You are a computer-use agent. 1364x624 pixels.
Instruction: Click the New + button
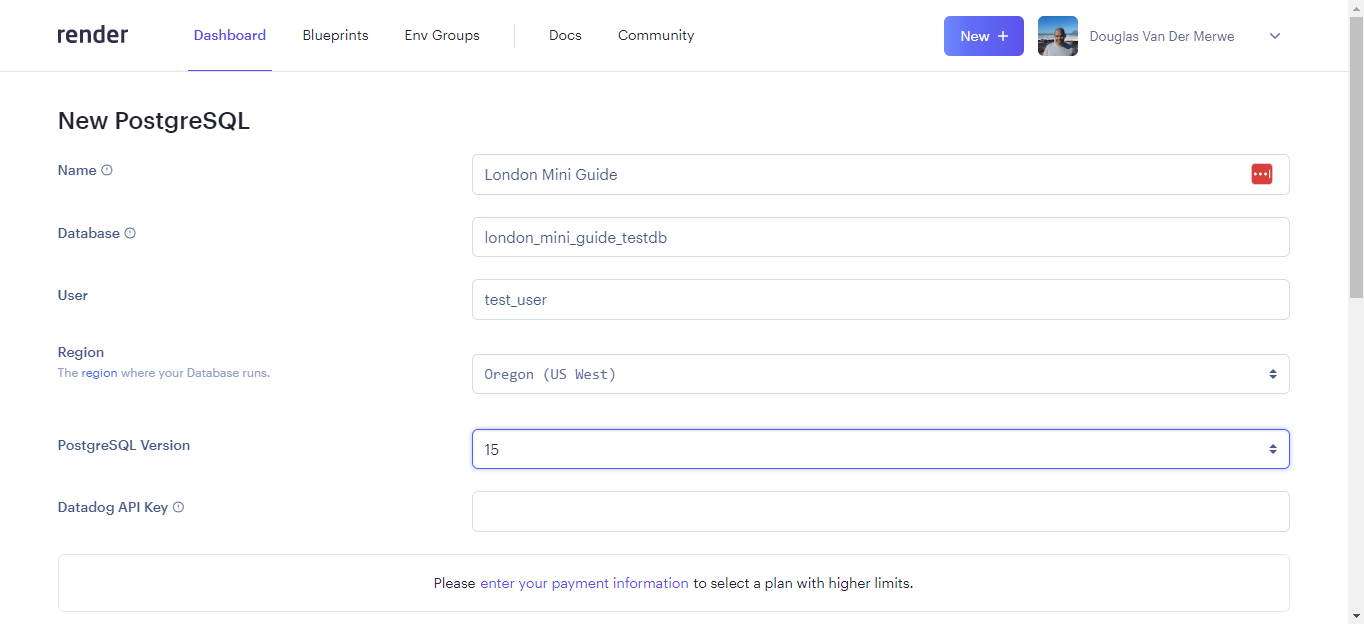pyautogui.click(x=983, y=35)
